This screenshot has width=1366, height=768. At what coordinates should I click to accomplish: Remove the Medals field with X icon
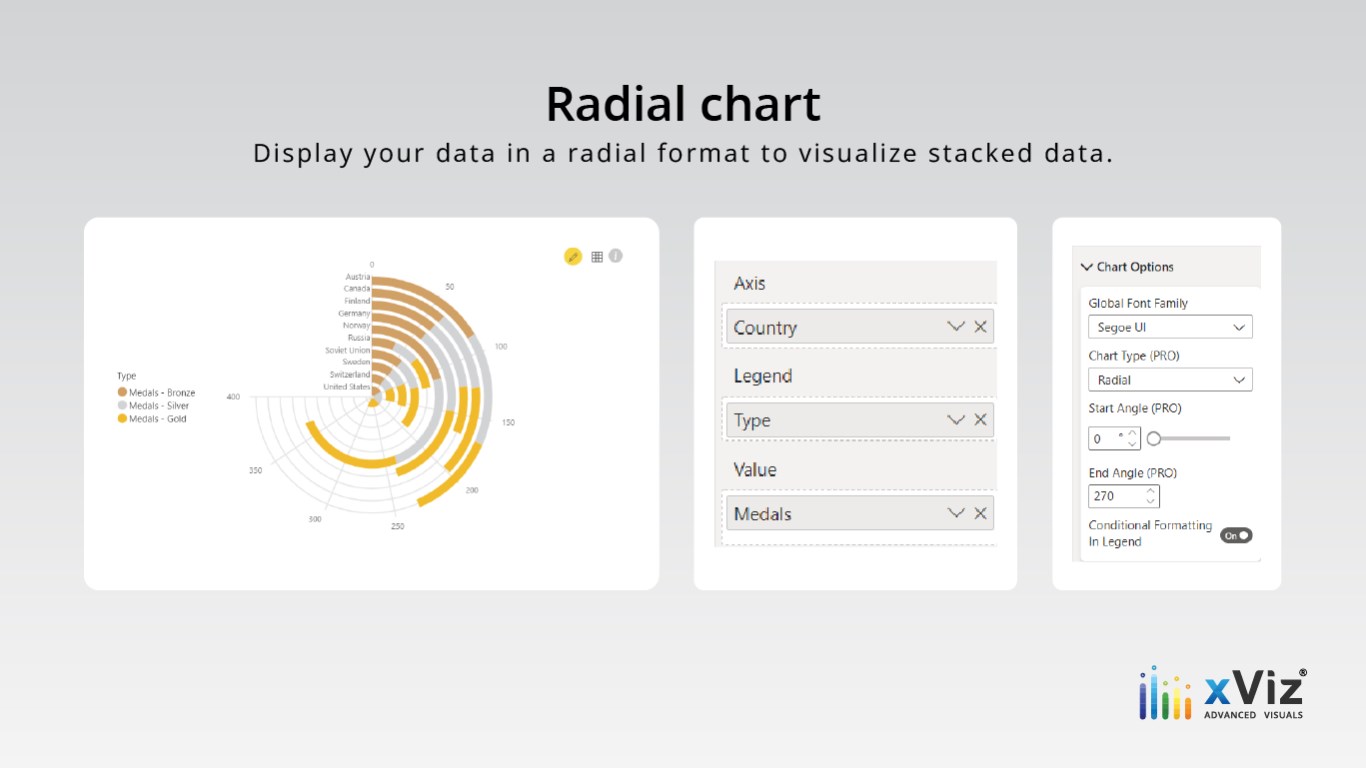pyautogui.click(x=980, y=513)
